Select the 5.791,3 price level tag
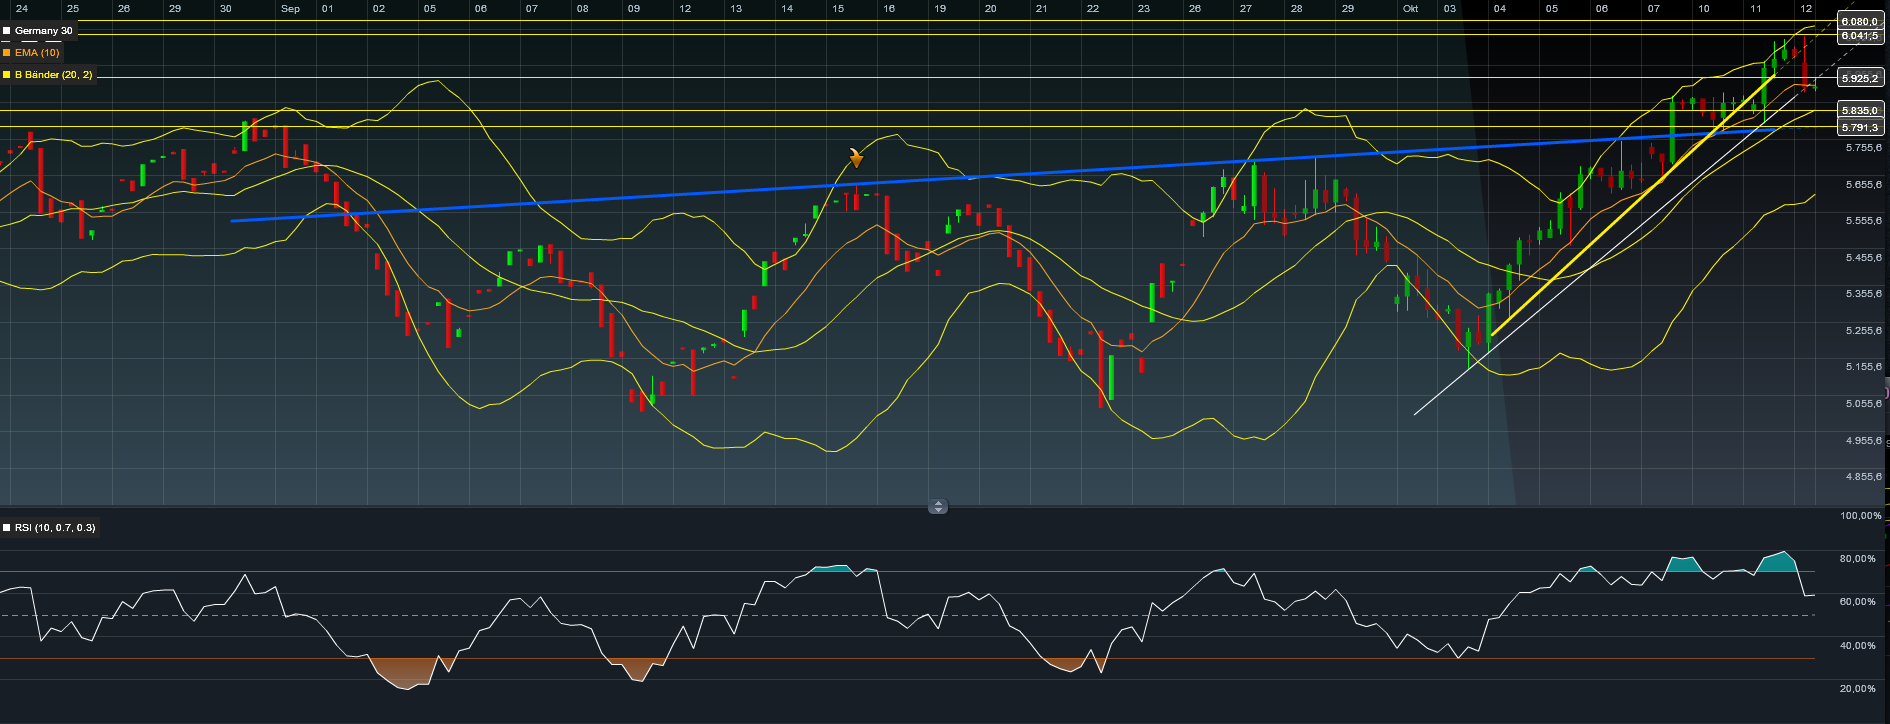 point(1860,127)
